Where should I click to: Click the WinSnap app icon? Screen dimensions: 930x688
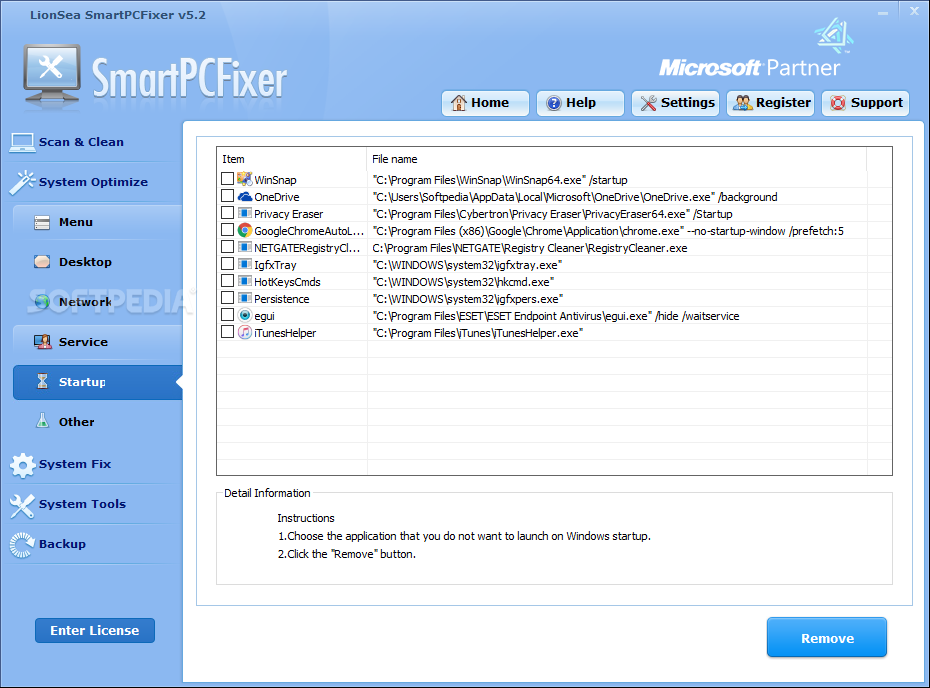[x=244, y=179]
